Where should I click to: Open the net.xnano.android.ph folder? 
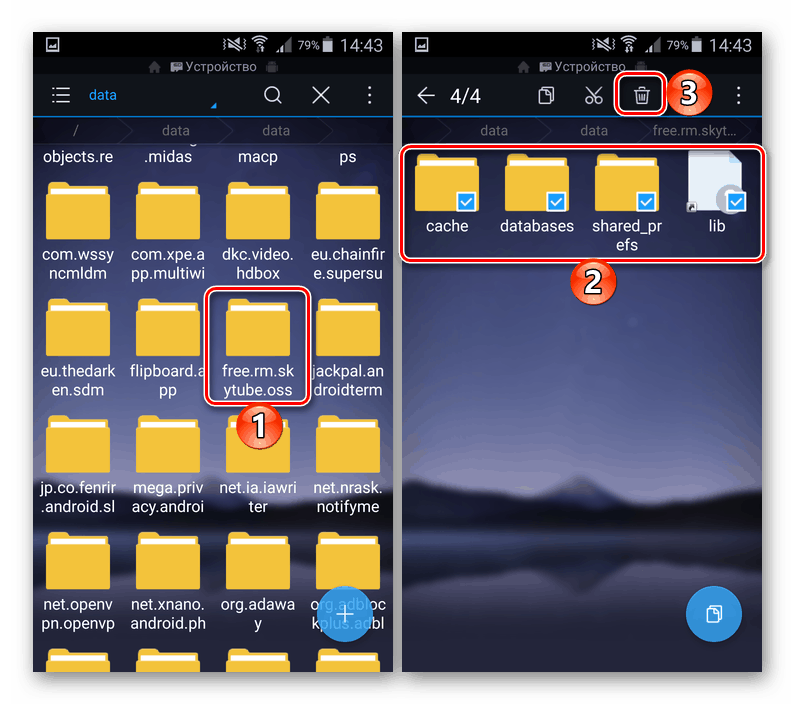click(x=168, y=581)
